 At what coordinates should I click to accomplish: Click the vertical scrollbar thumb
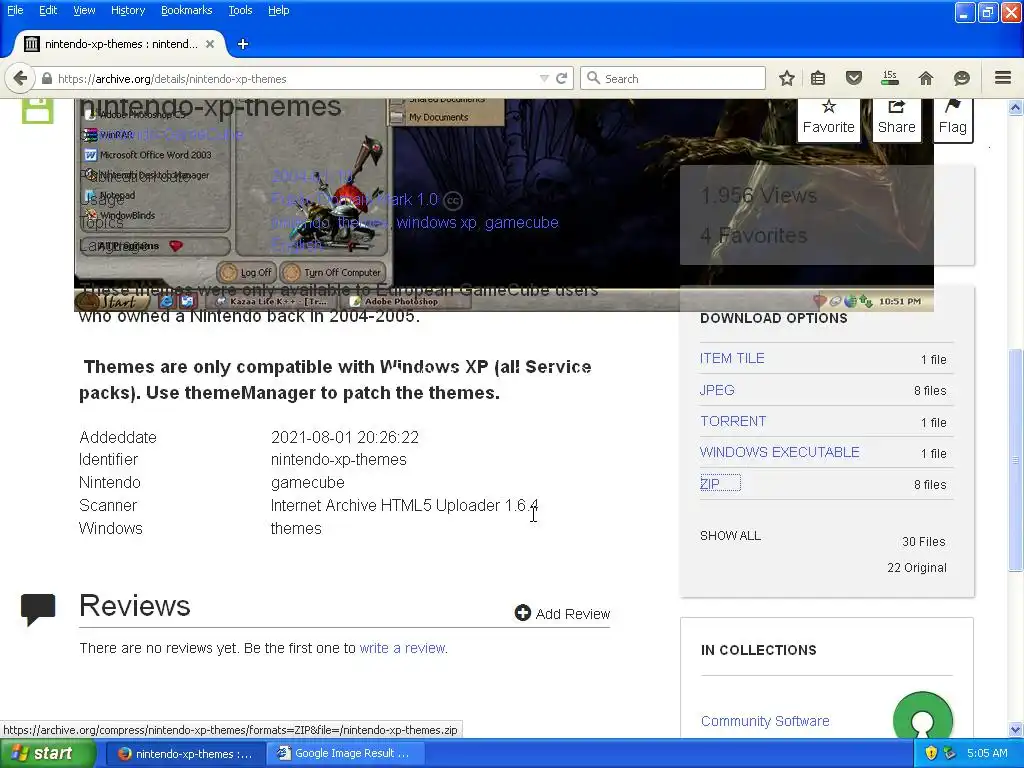(x=1016, y=460)
